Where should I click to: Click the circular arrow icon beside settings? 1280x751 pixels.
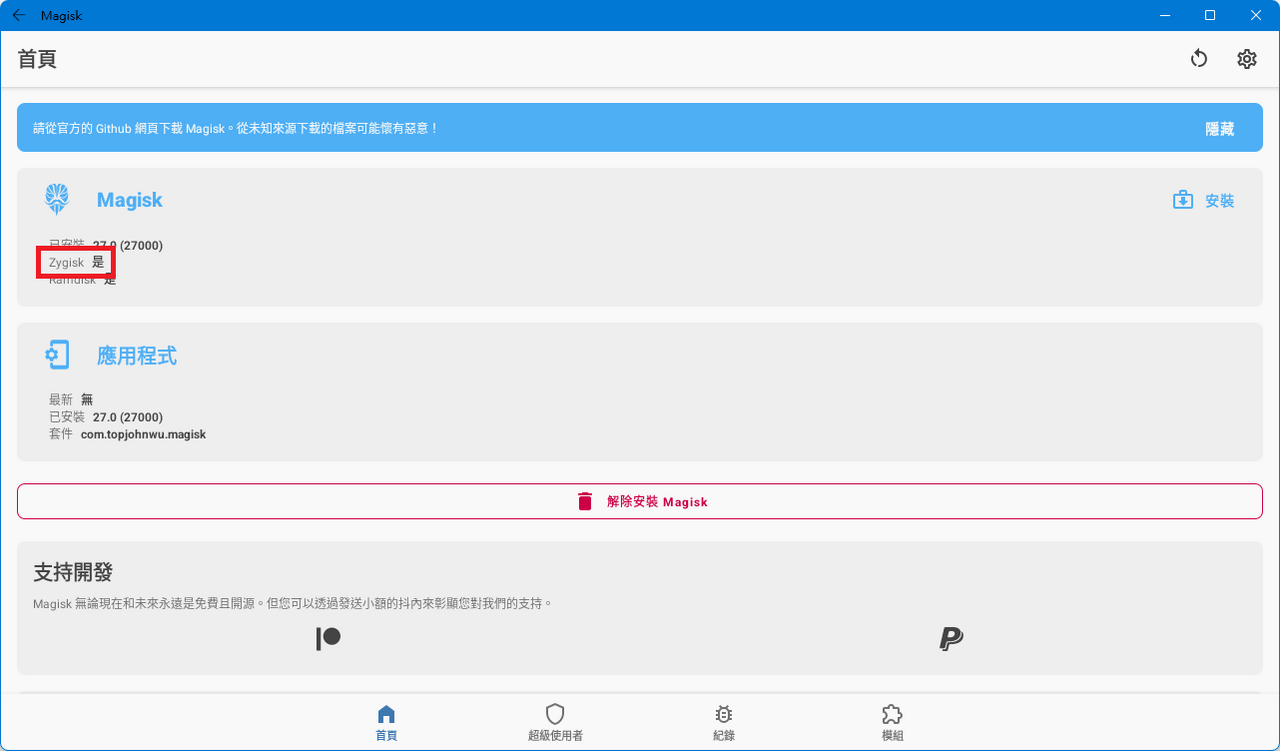(x=1199, y=59)
